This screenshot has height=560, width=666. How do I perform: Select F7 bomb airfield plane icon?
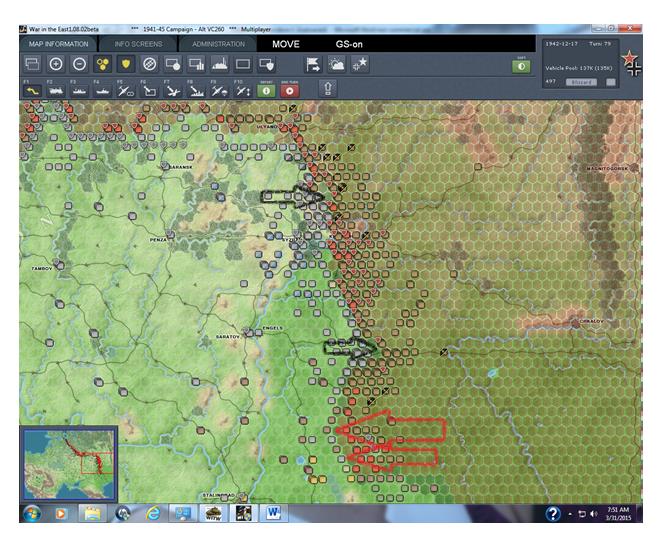pyautogui.click(x=173, y=91)
